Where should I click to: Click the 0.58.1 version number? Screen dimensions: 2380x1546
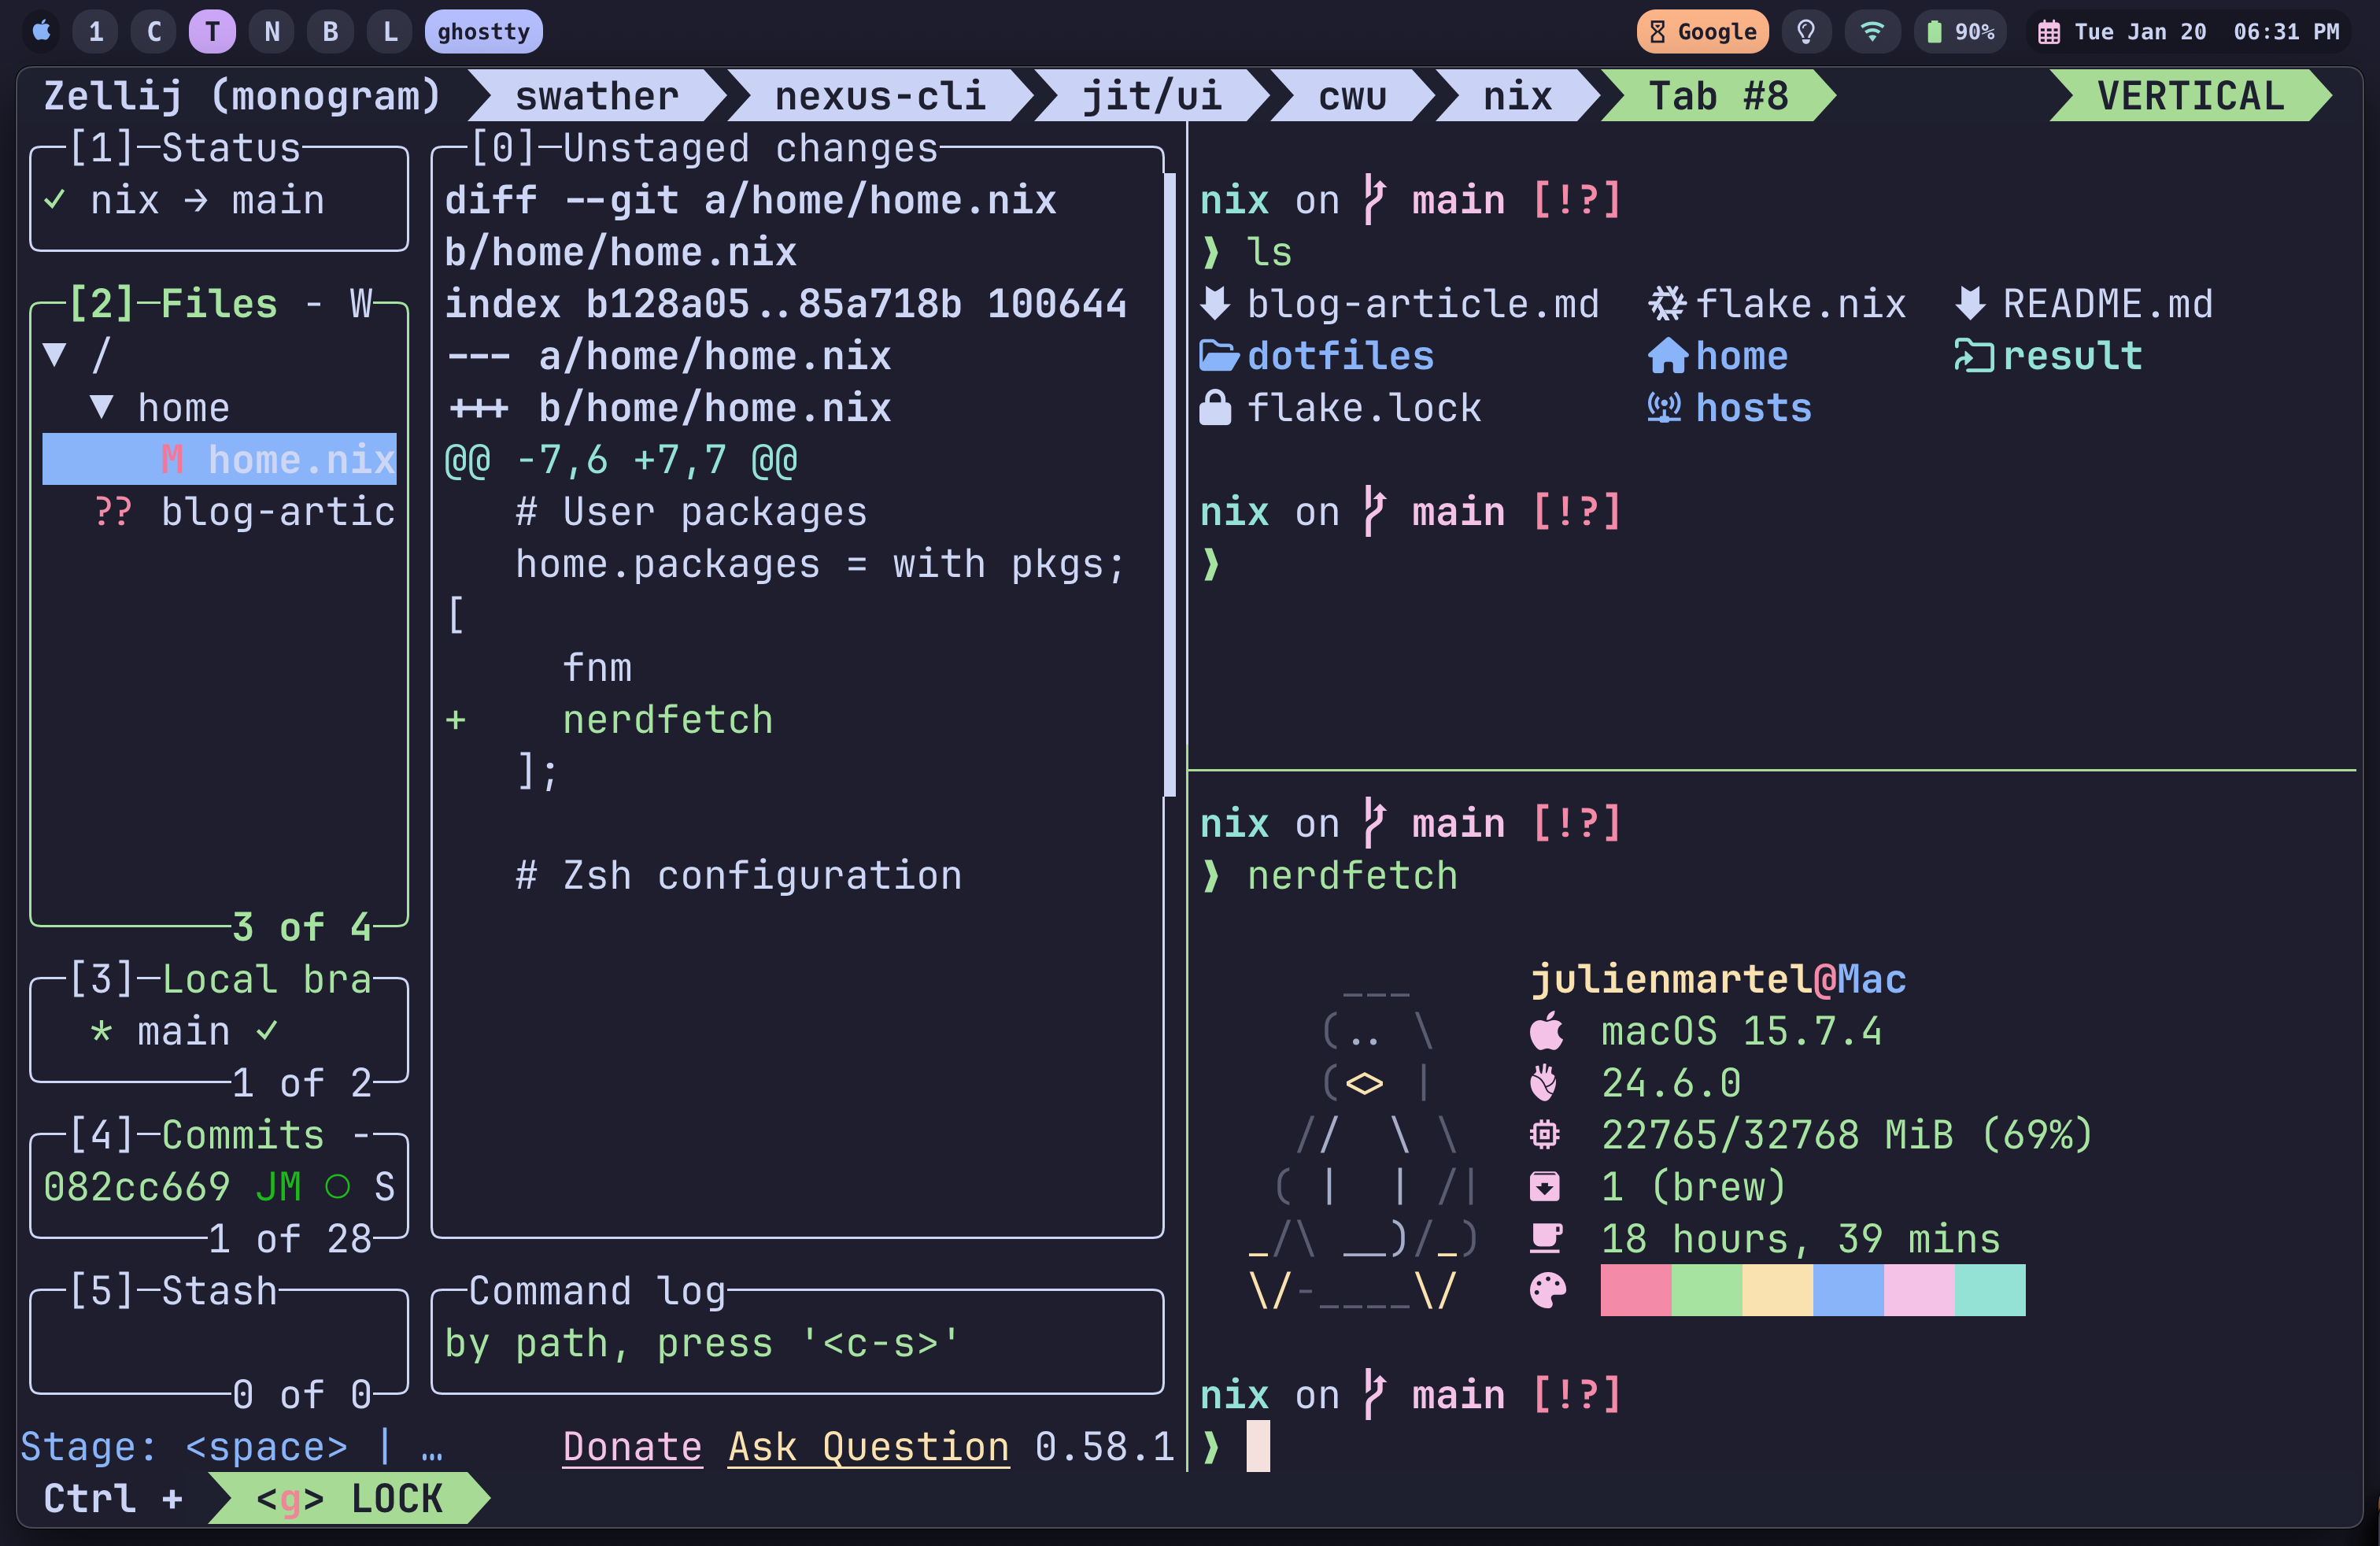pos(1104,1447)
